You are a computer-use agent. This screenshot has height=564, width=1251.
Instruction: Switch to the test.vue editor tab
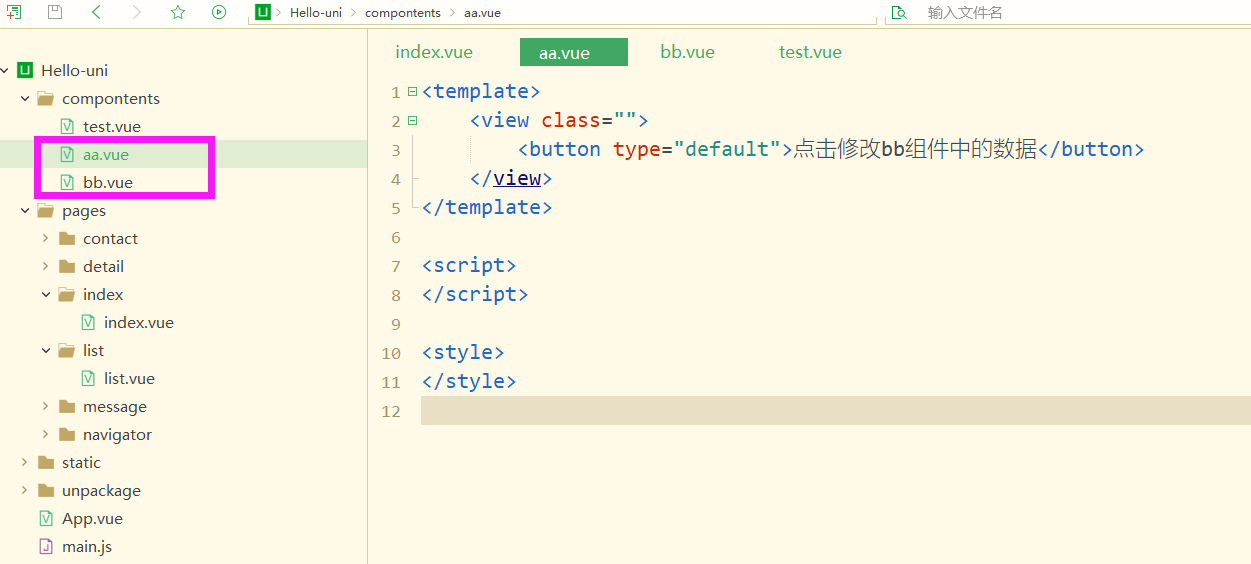(x=810, y=52)
